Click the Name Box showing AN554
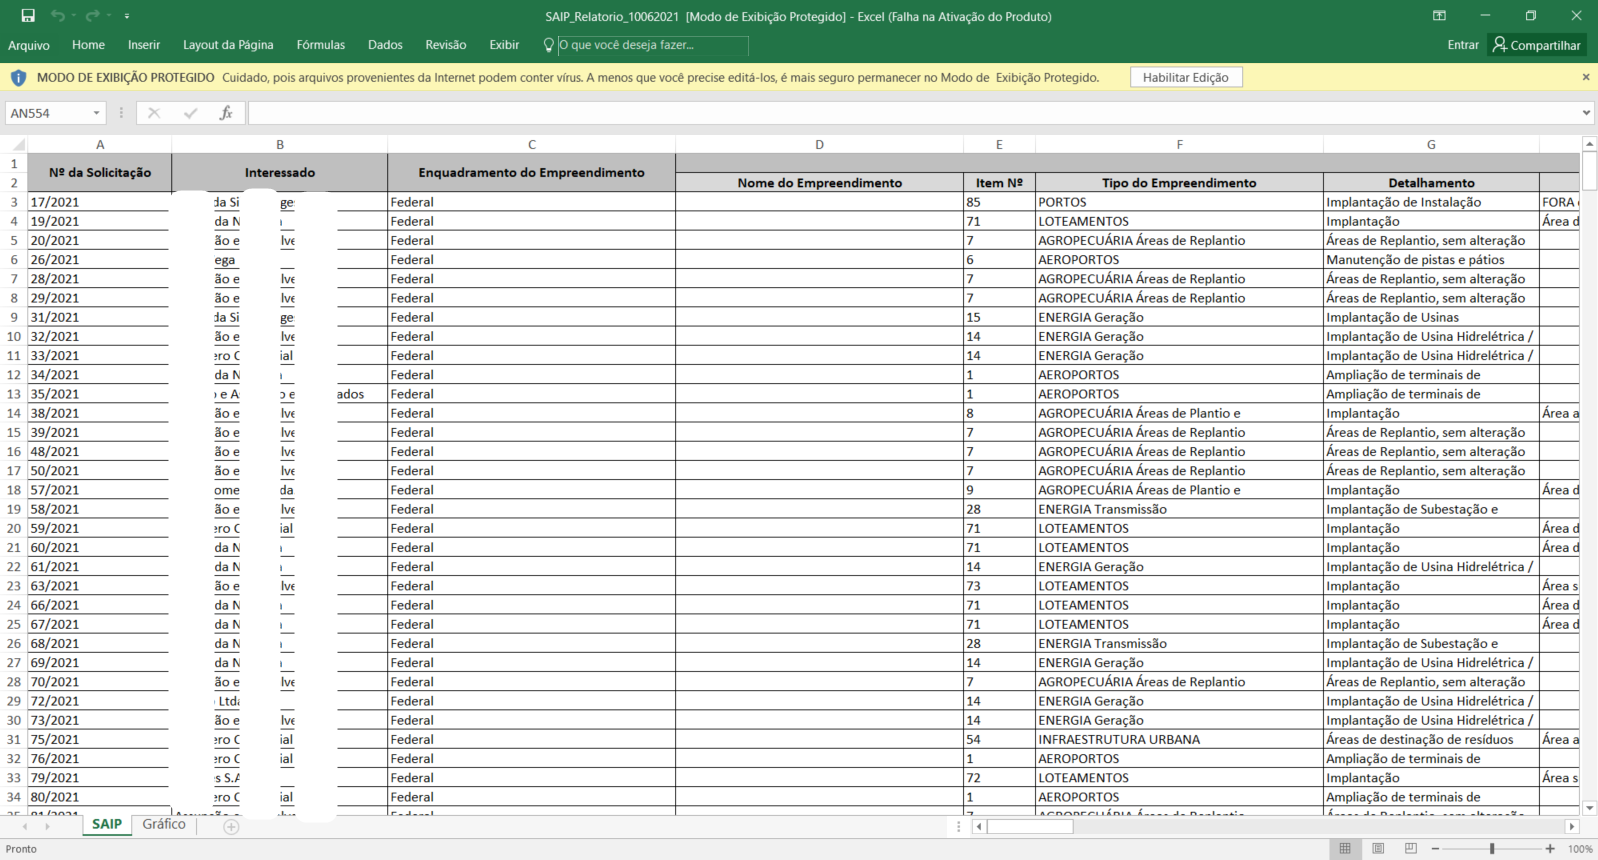 click(47, 113)
